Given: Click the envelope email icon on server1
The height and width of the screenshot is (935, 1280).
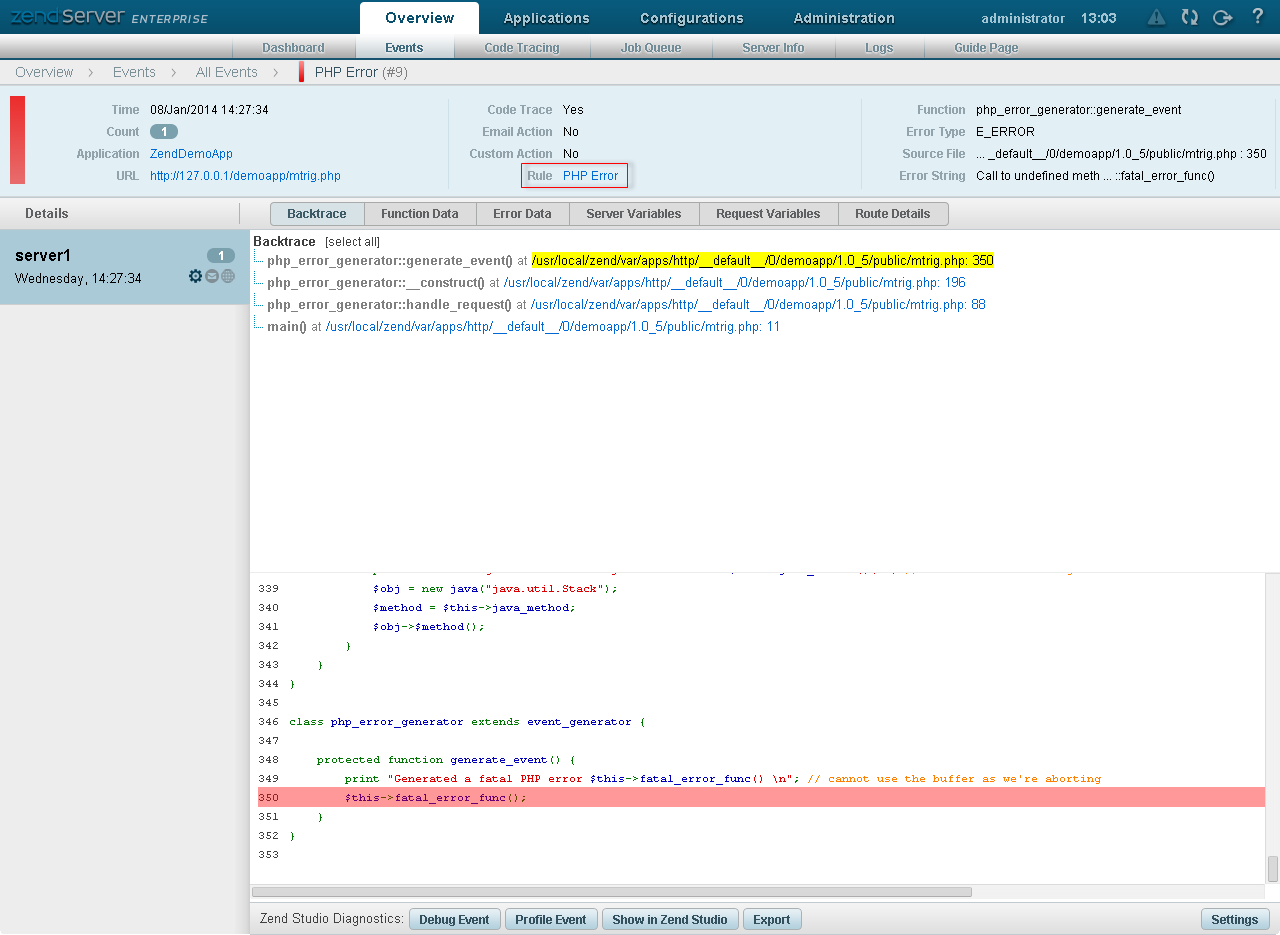Looking at the screenshot, I should coord(212,276).
